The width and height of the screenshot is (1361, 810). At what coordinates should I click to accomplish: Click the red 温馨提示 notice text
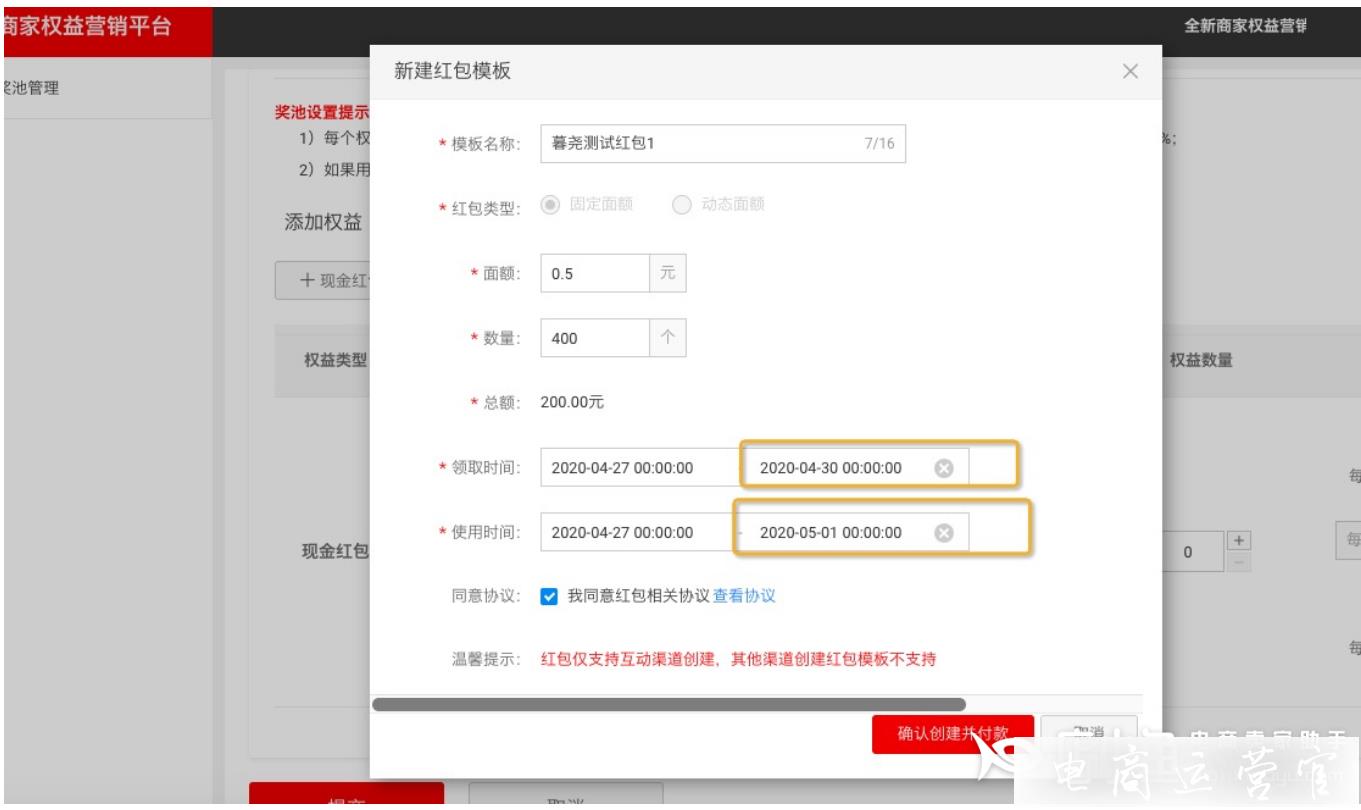point(738,660)
